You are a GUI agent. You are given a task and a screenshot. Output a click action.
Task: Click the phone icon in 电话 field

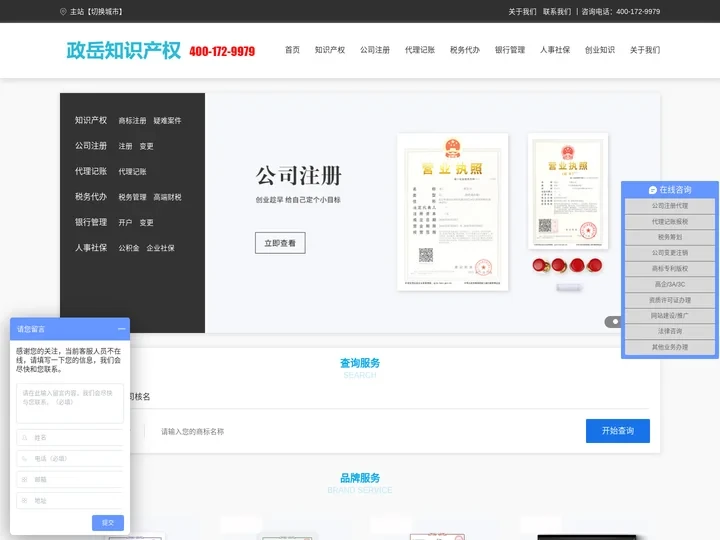25,458
